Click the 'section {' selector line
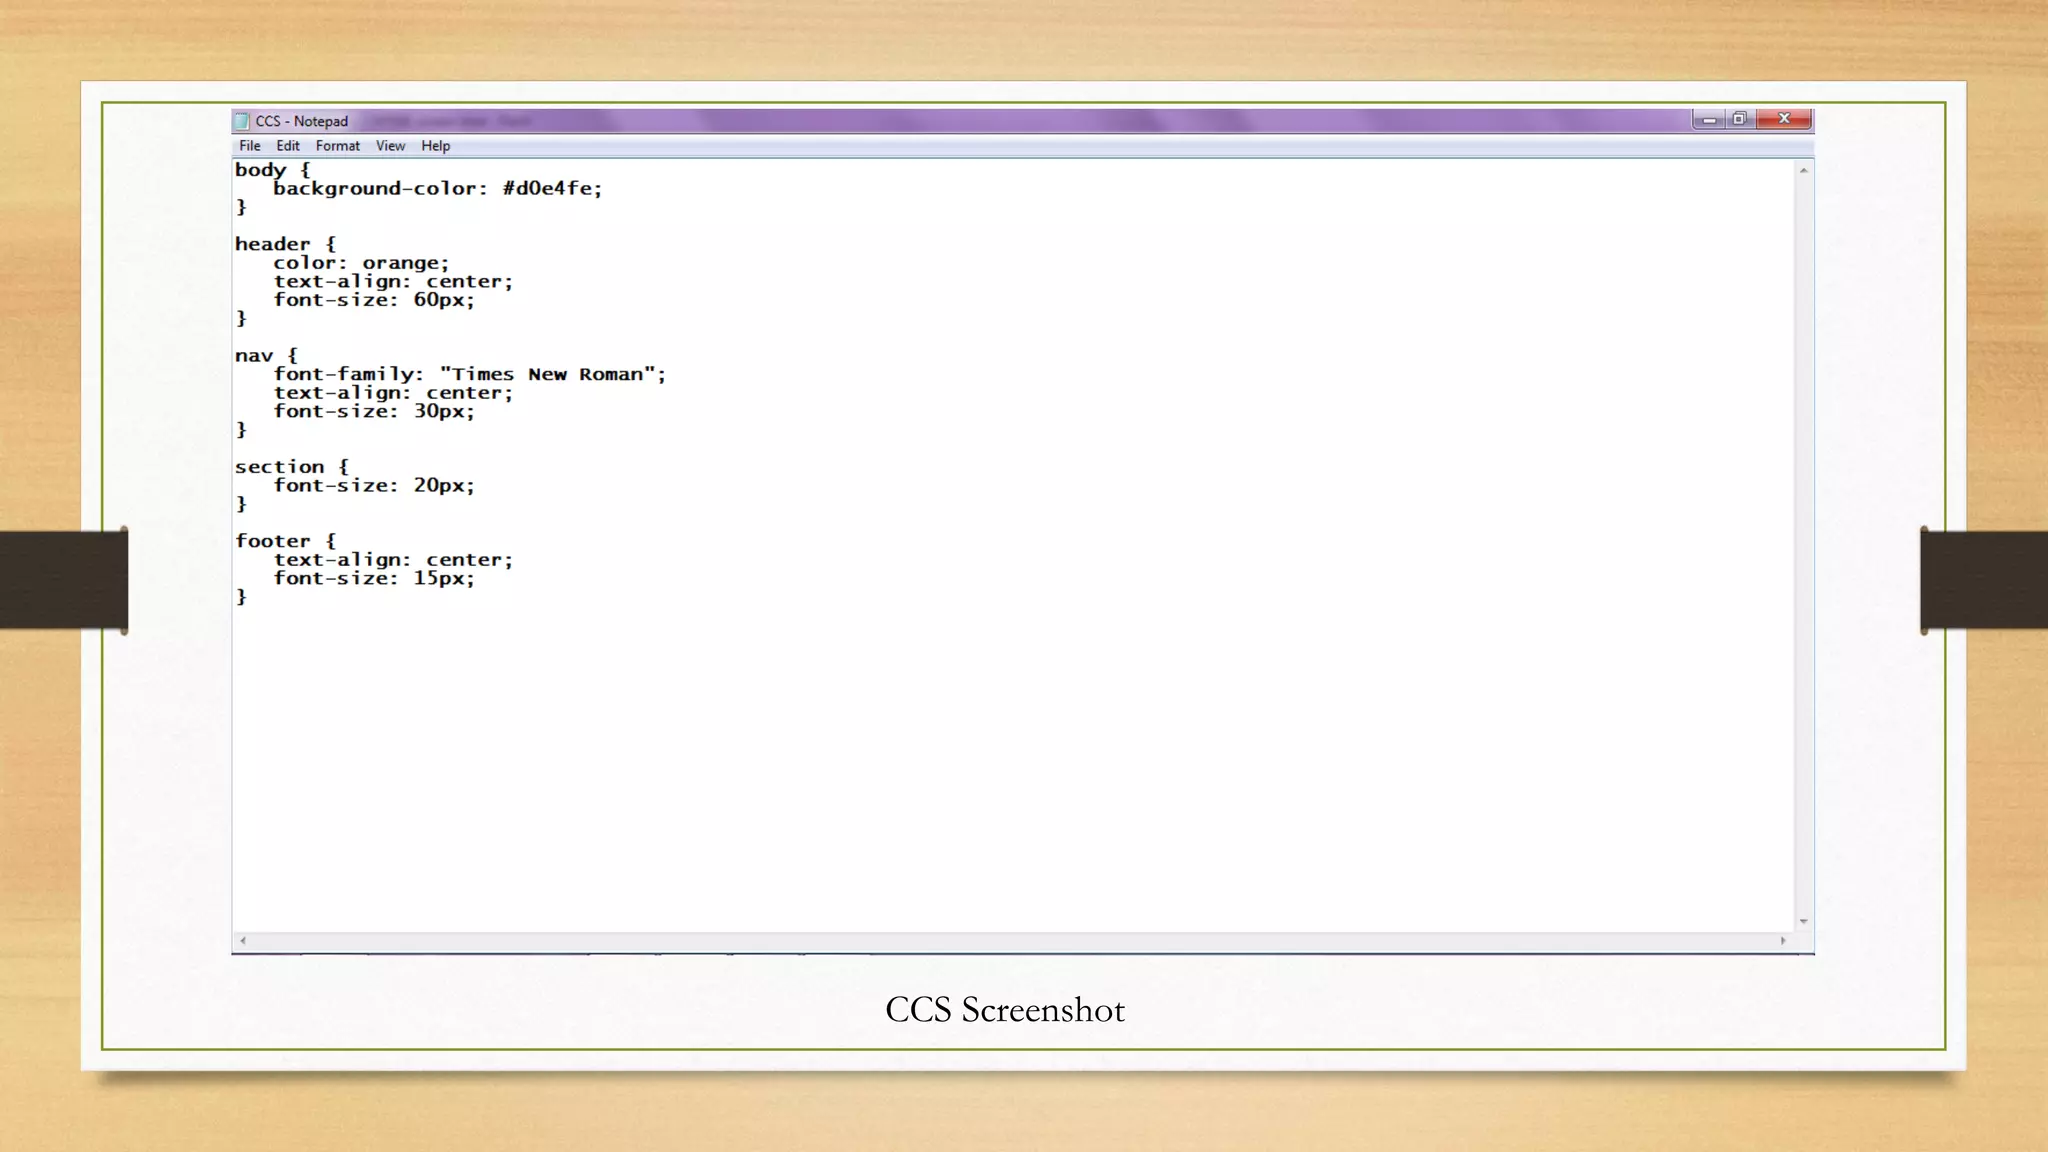 [292, 467]
